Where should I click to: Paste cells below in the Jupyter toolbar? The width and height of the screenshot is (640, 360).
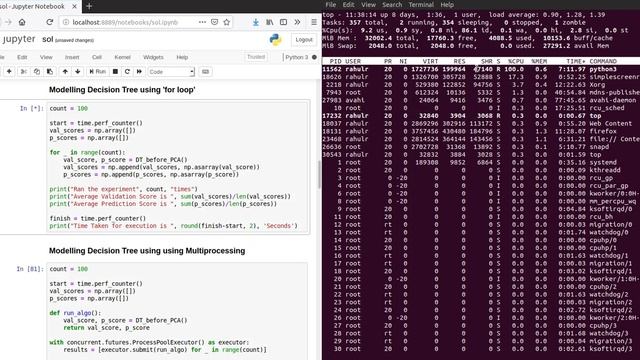(50, 71)
